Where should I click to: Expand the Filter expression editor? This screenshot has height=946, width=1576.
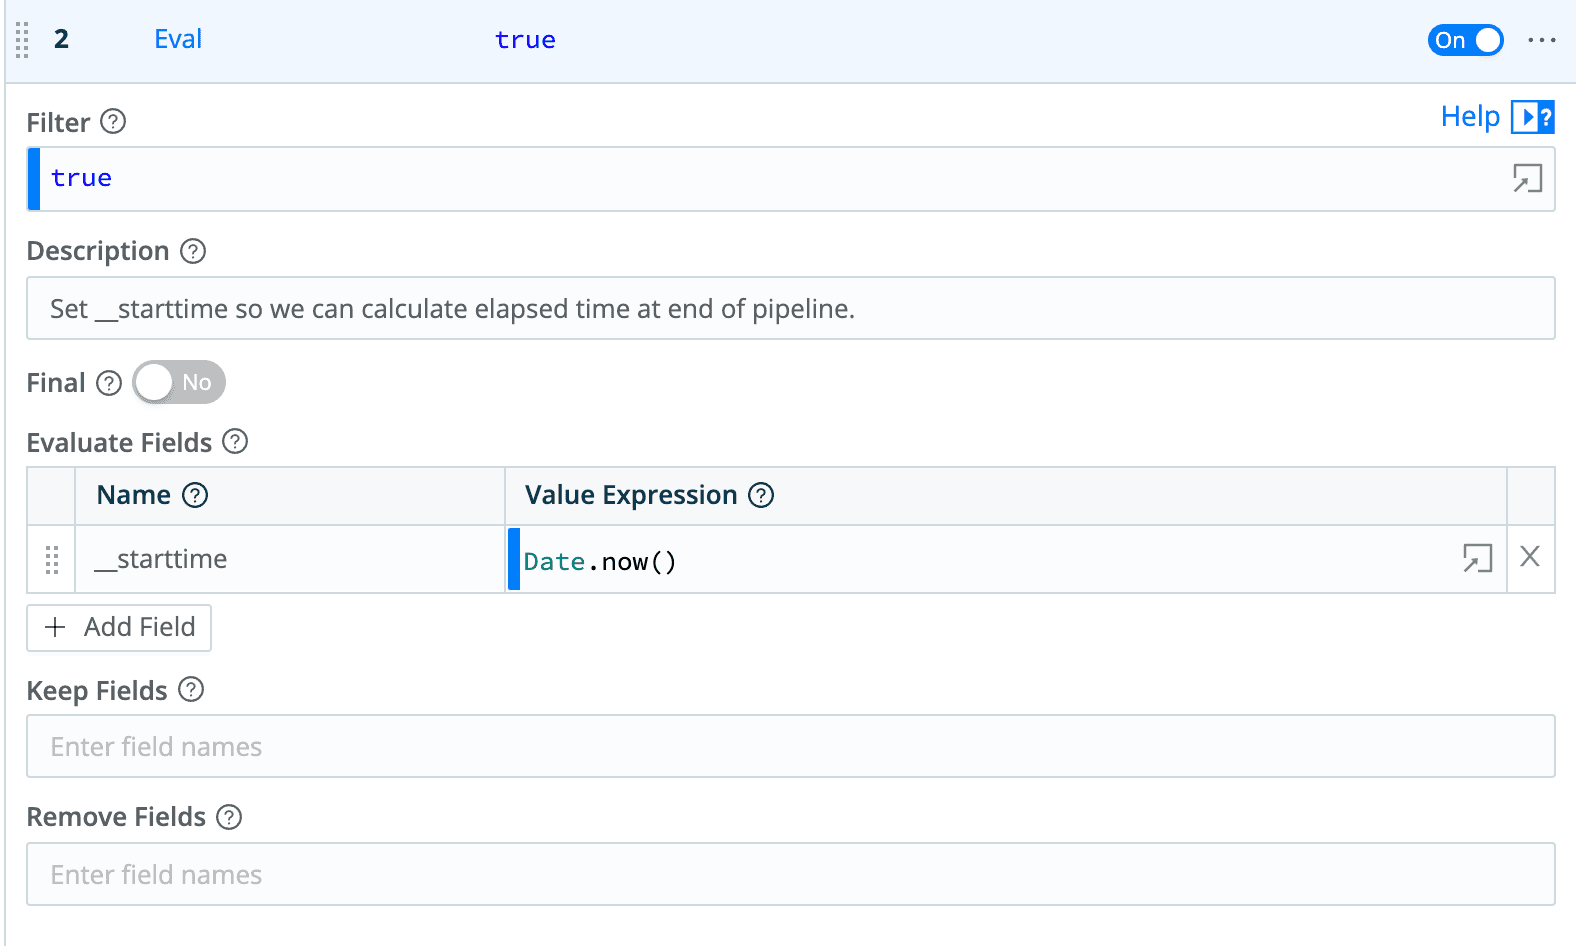tap(1527, 179)
